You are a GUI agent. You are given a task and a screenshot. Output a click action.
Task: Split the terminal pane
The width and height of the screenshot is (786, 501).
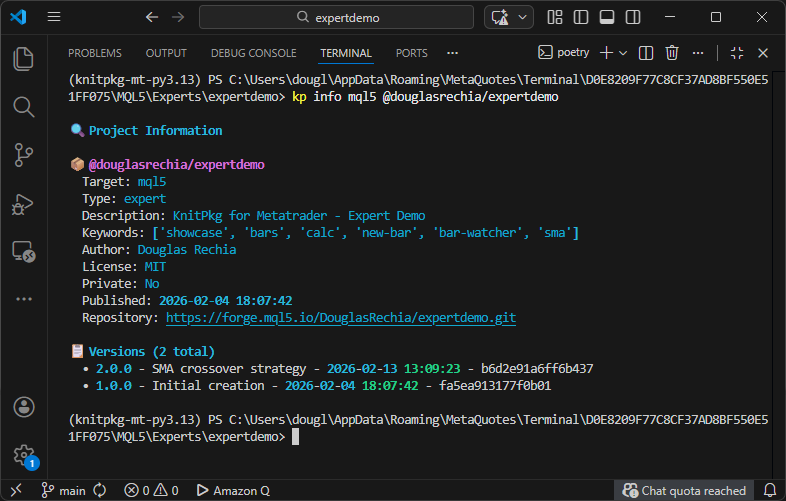pyautogui.click(x=646, y=53)
